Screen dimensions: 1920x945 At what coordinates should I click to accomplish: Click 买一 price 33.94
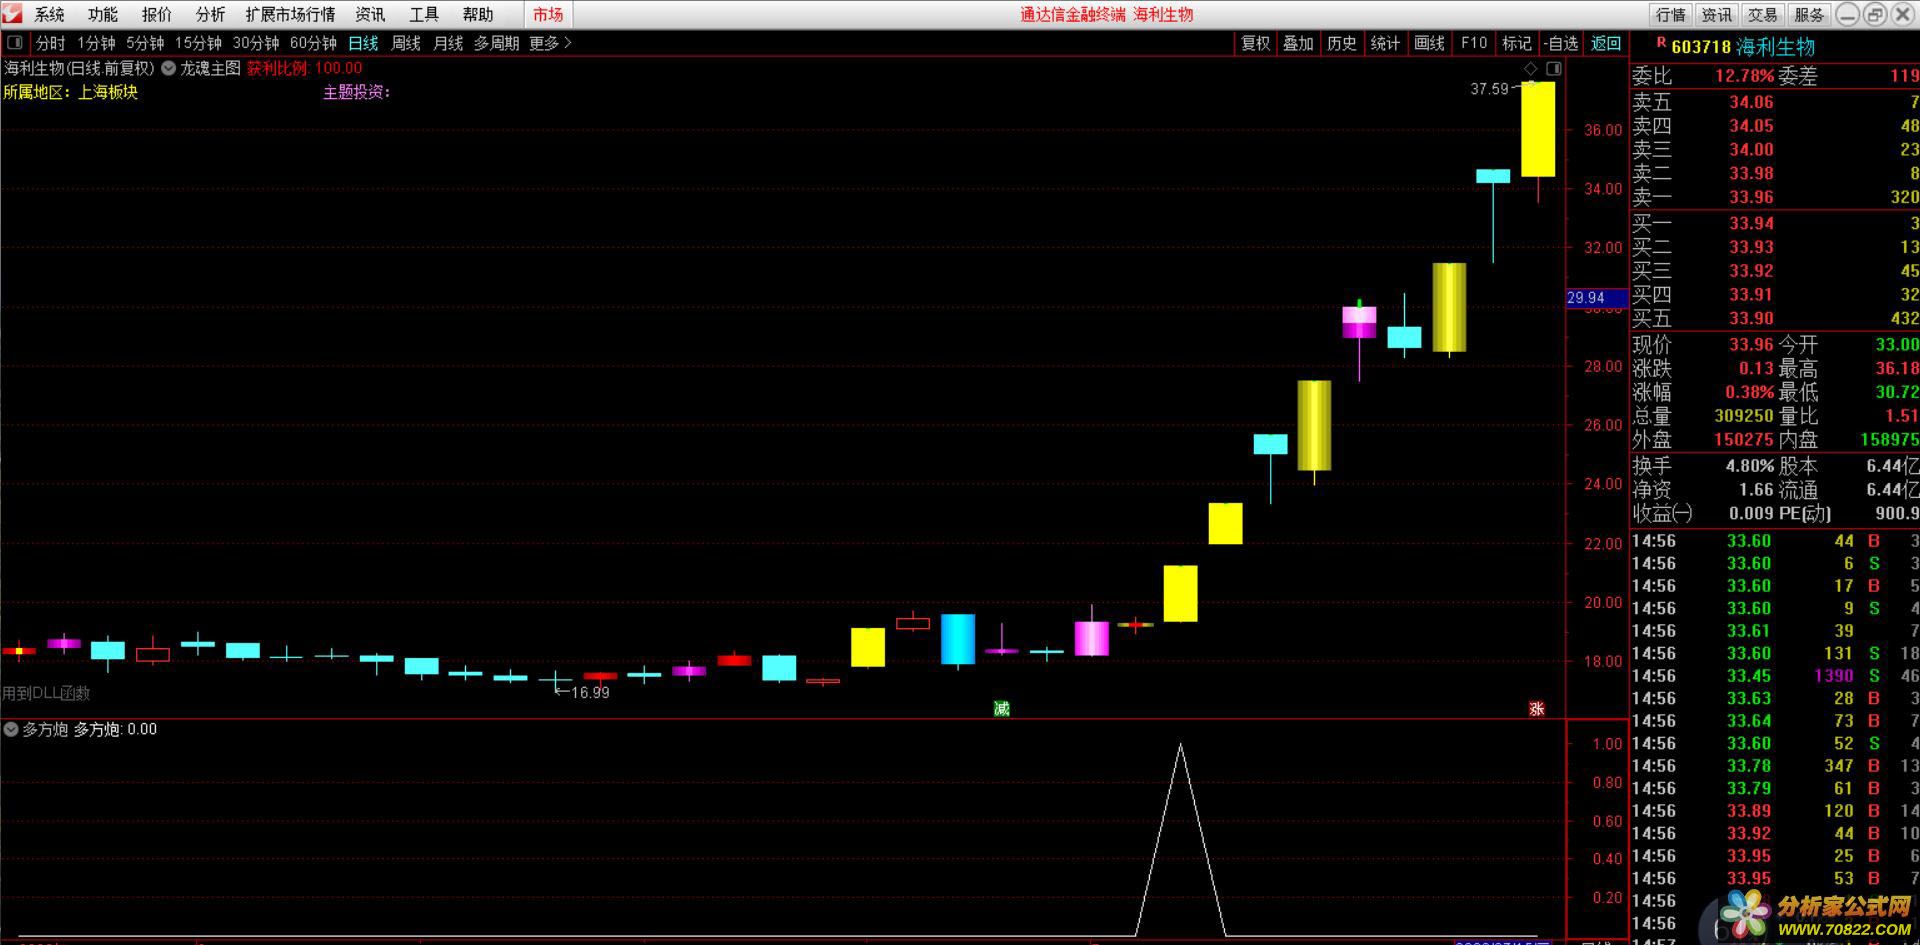point(1751,223)
